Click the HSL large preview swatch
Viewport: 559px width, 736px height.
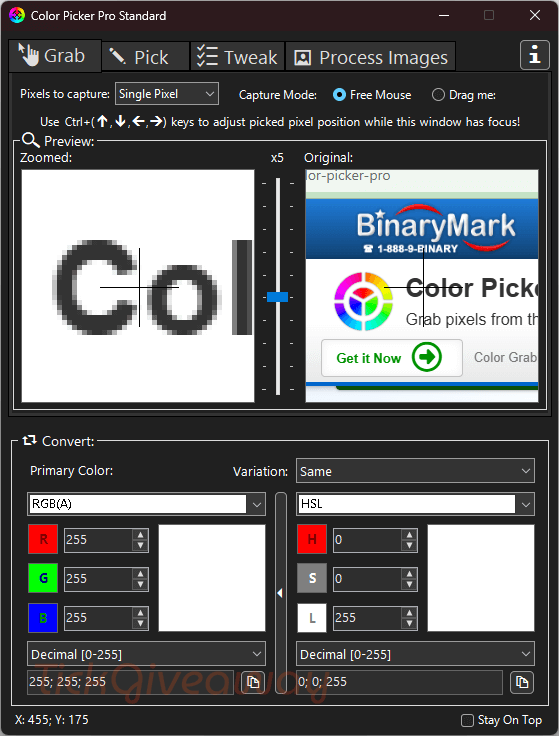[x=481, y=578]
